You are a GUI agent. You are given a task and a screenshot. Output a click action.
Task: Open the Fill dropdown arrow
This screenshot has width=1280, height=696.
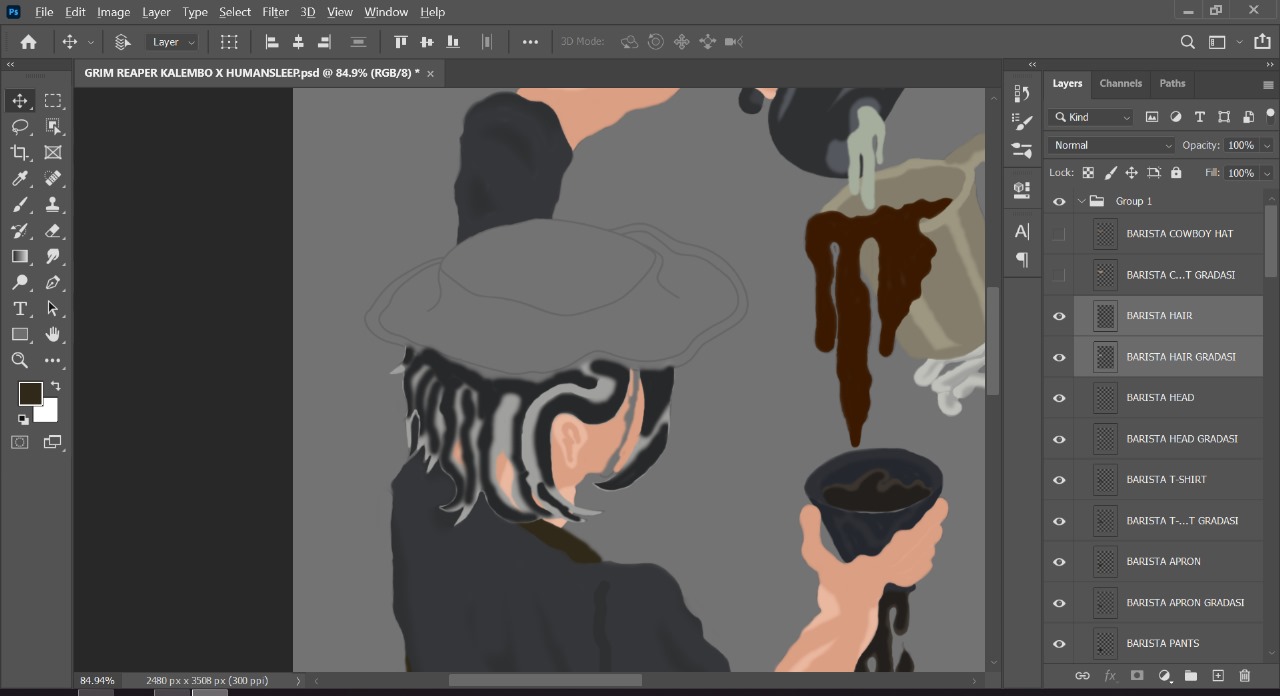pos(1267,173)
